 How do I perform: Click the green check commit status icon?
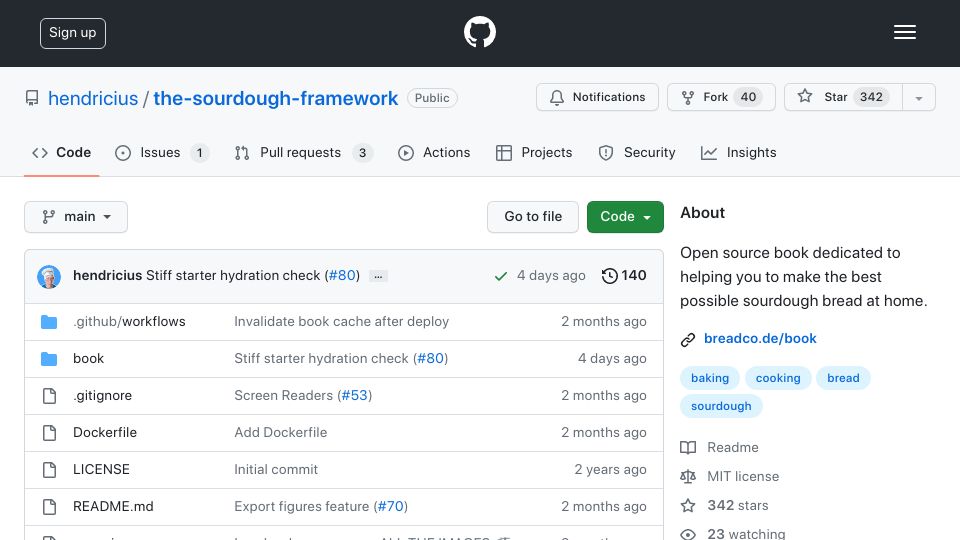point(501,276)
